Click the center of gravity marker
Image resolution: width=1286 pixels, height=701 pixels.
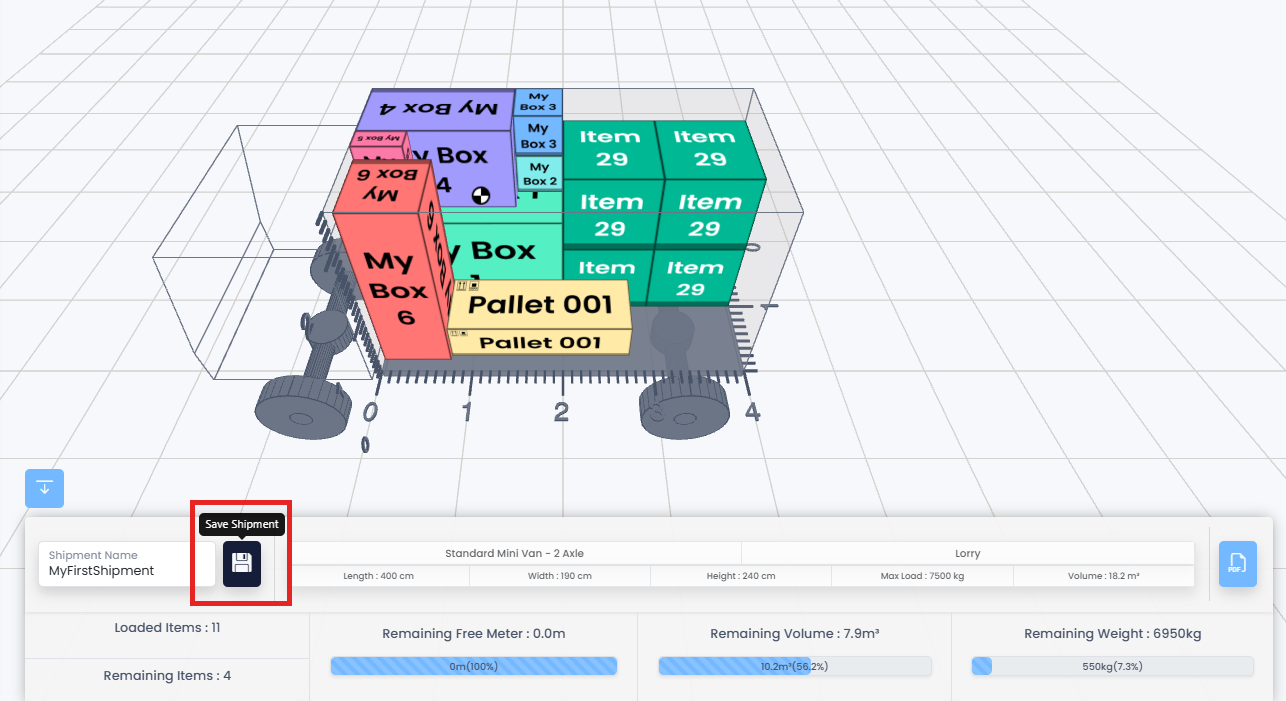pos(481,195)
